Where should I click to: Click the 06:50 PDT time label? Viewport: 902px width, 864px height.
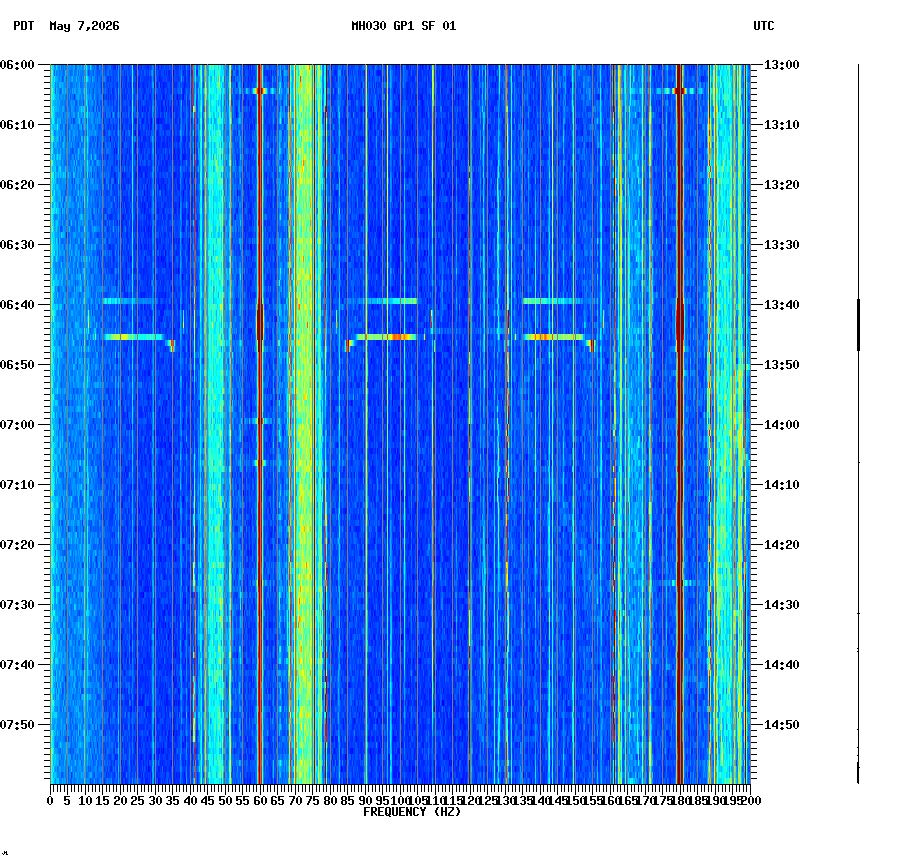pyautogui.click(x=17, y=365)
